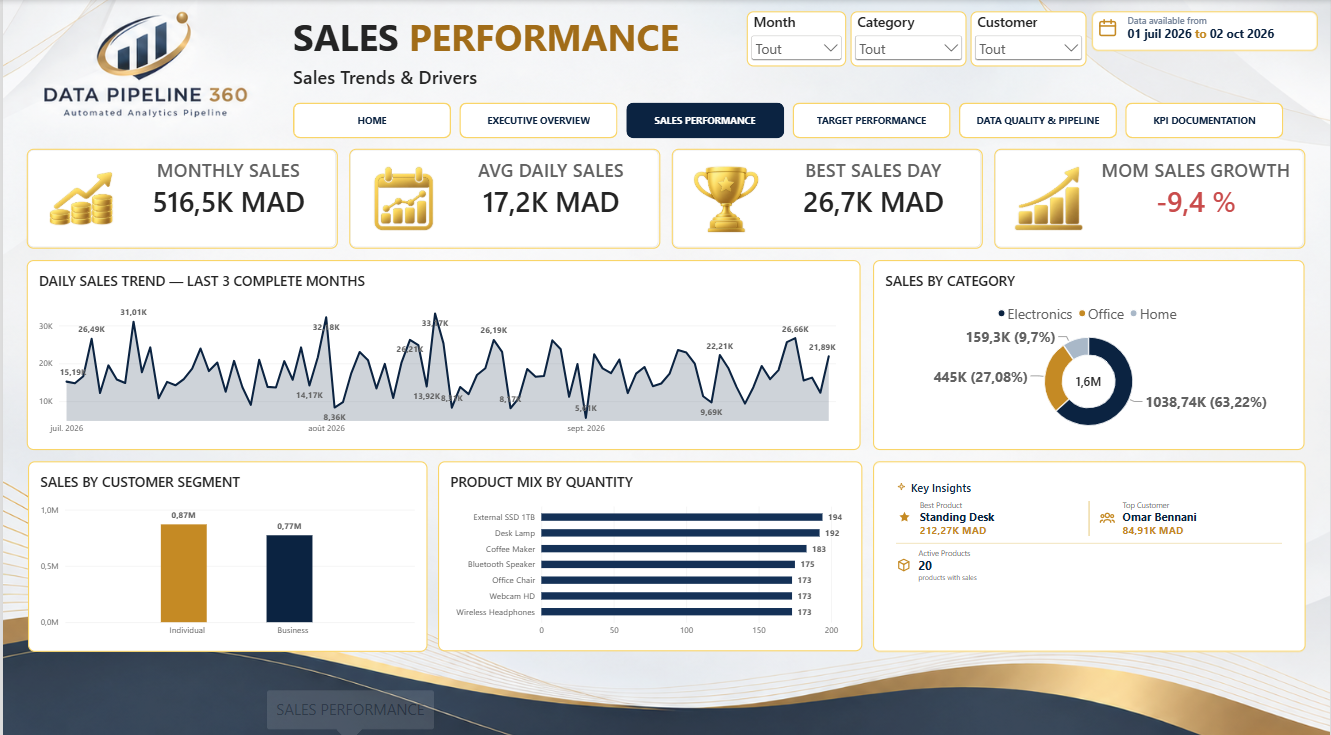Click the 516,5K MAD monthly sales value
The height and width of the screenshot is (735, 1331).
coord(228,203)
